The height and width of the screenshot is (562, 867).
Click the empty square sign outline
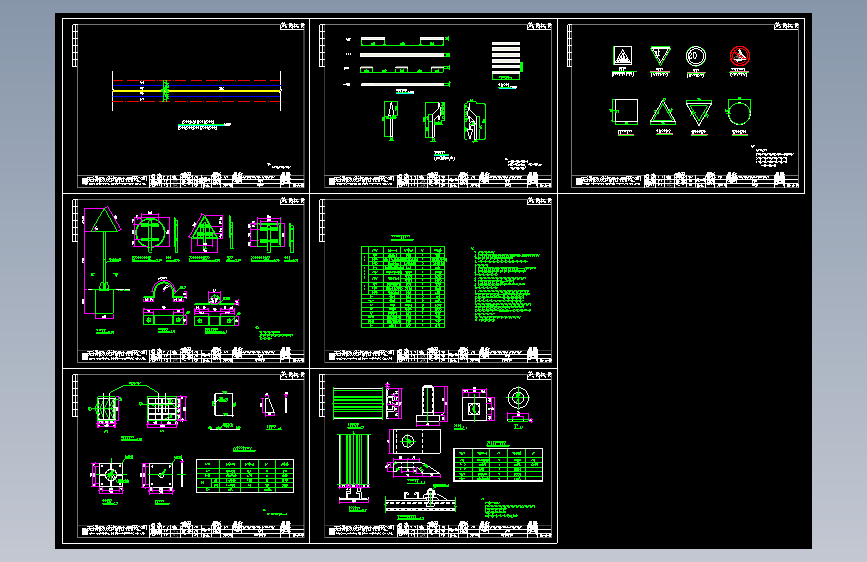click(x=625, y=111)
